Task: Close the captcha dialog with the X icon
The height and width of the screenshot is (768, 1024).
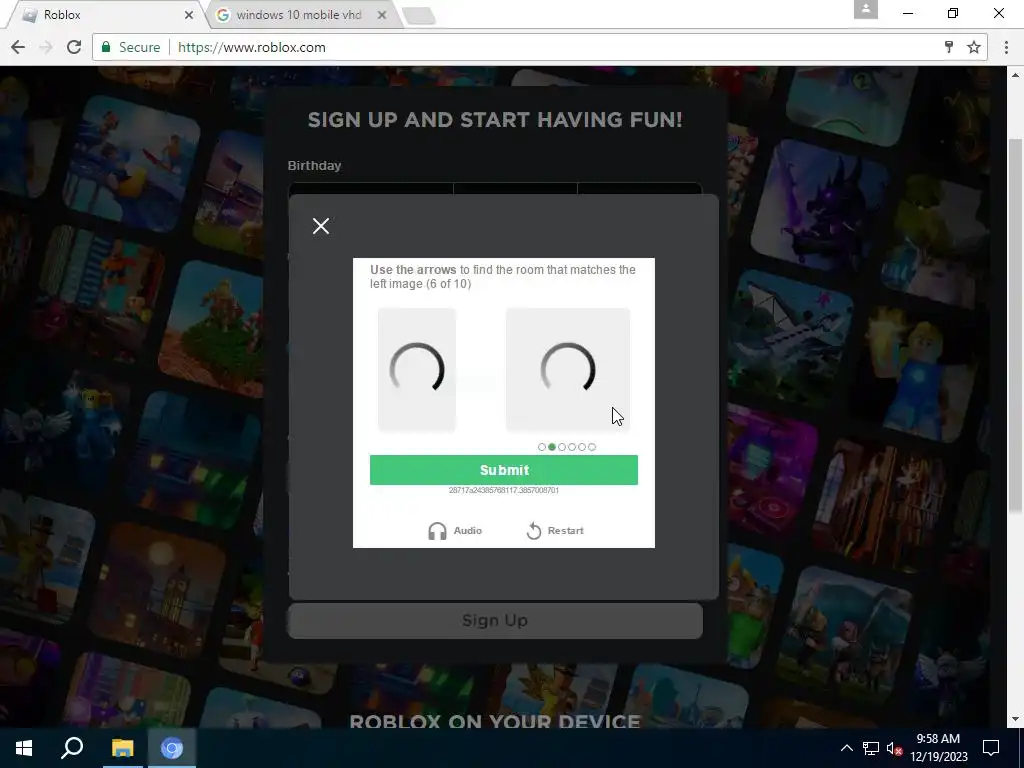Action: click(x=321, y=226)
